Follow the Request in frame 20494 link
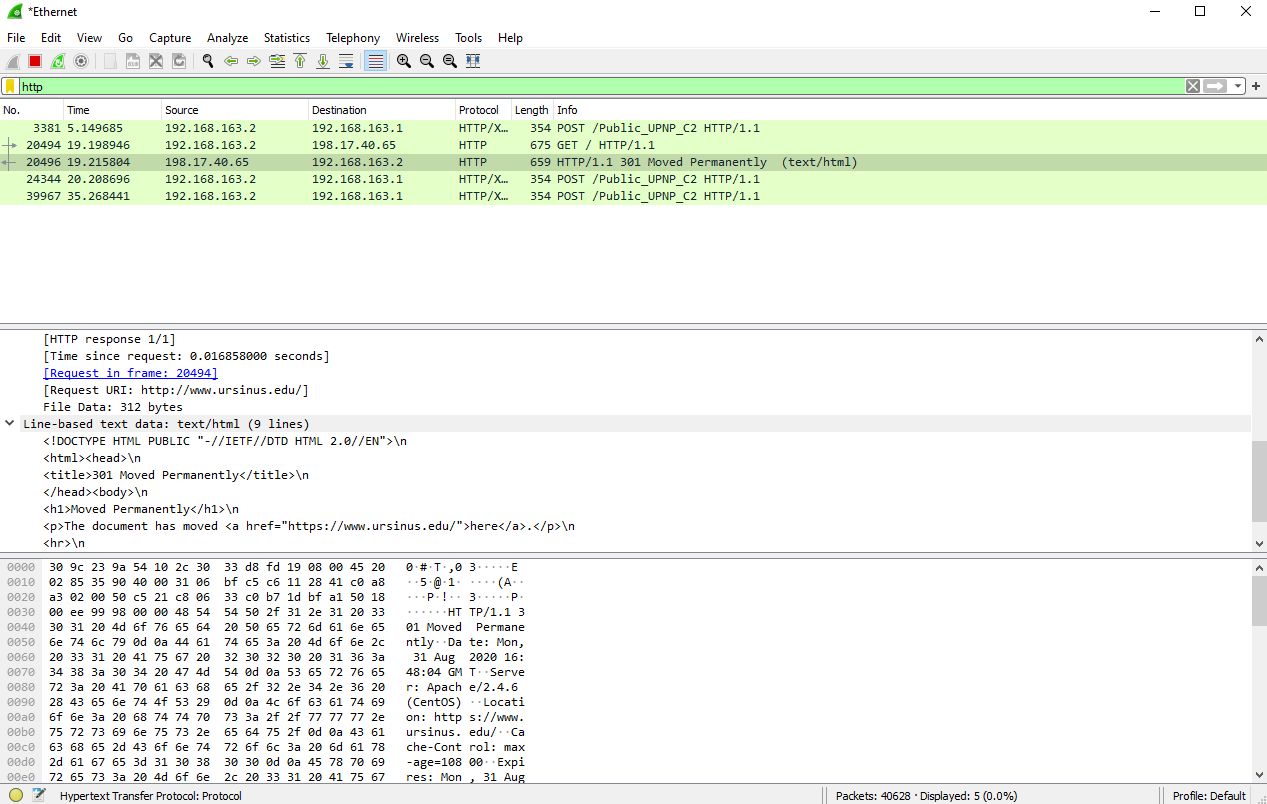 130,373
